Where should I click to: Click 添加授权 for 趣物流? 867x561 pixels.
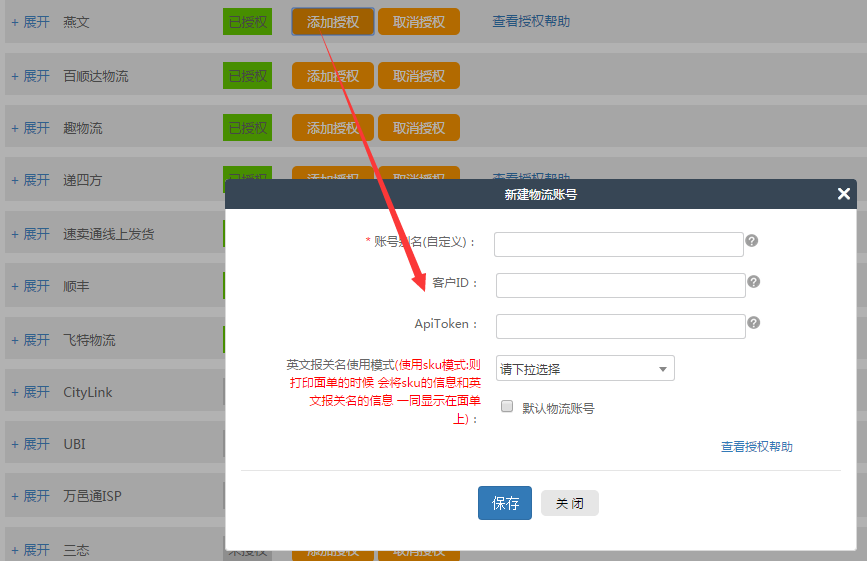[x=333, y=128]
